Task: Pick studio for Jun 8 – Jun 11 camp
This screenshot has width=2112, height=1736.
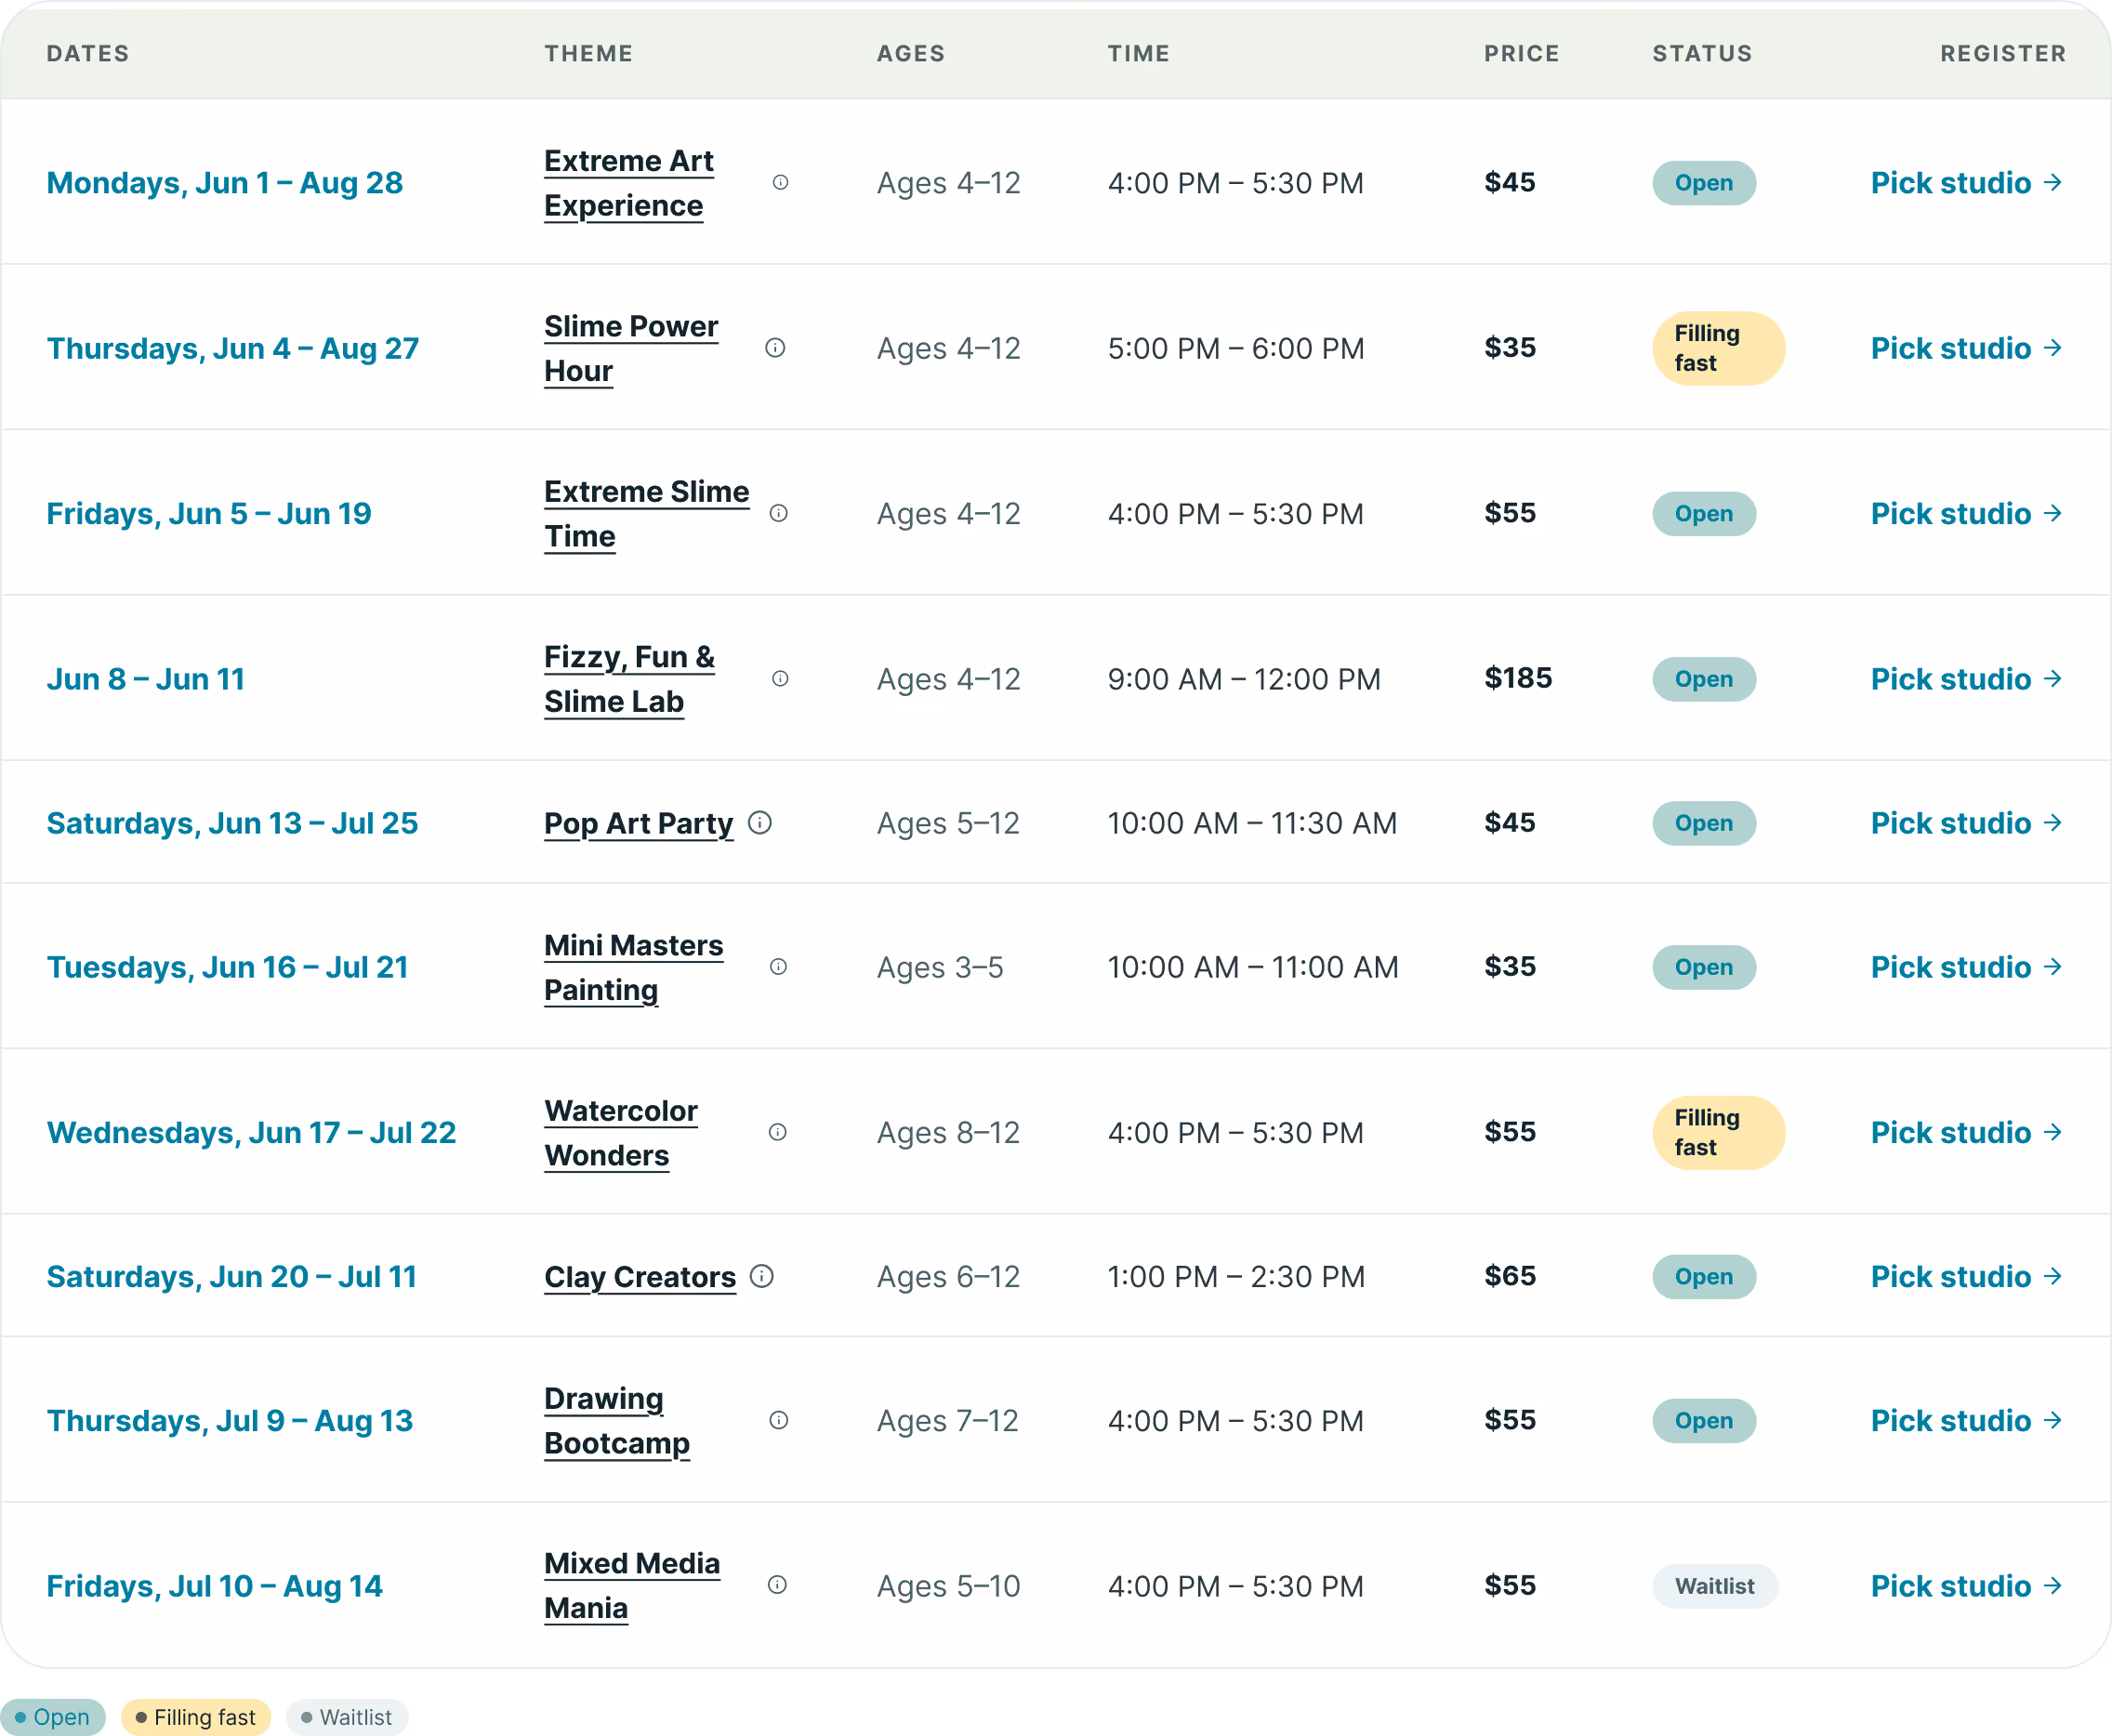Action: click(x=1966, y=679)
